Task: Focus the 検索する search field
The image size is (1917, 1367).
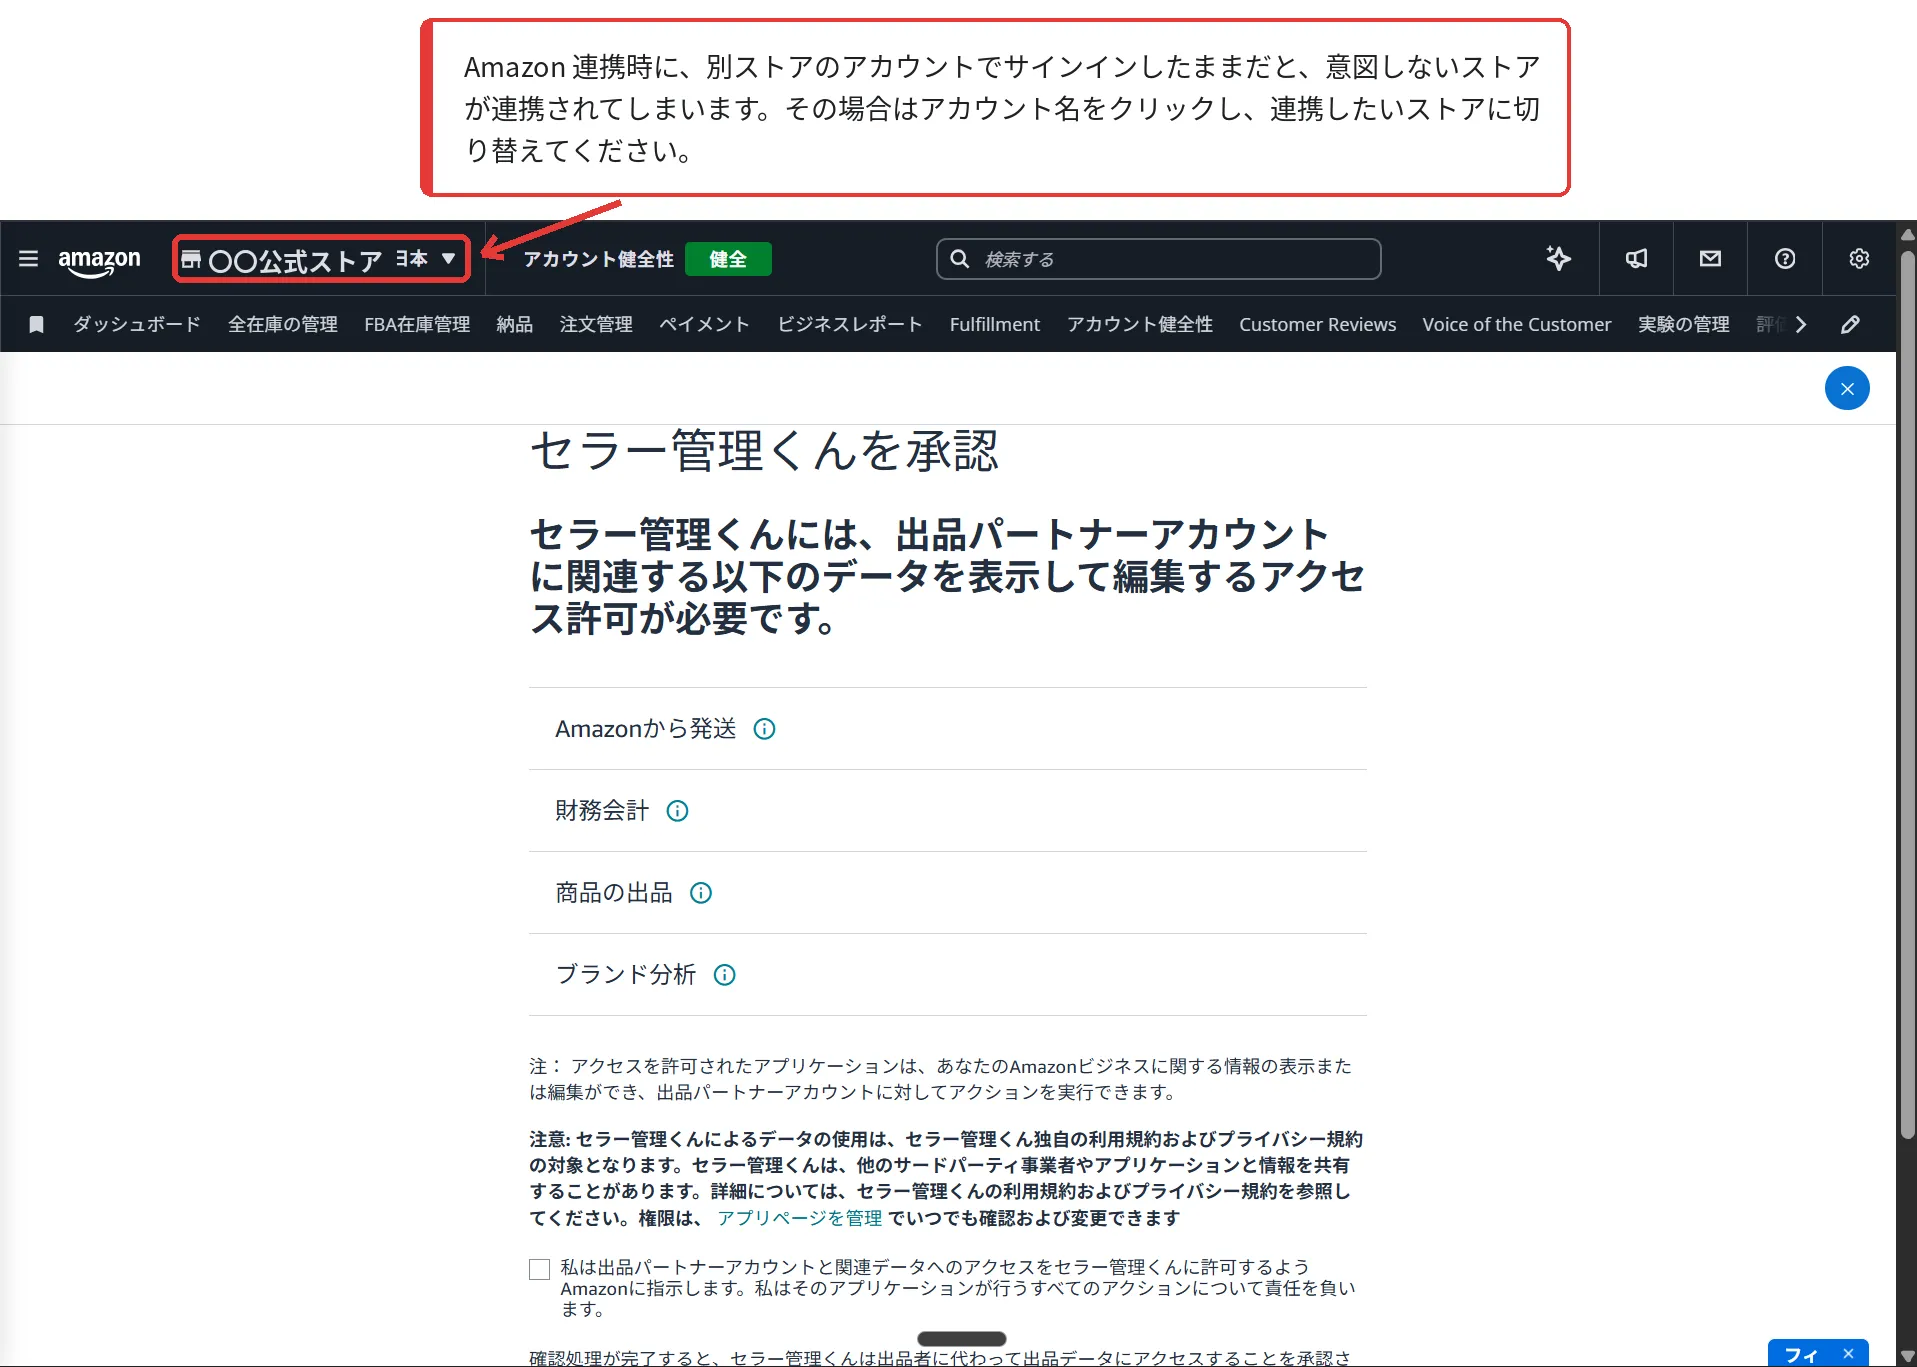Action: click(x=1158, y=259)
